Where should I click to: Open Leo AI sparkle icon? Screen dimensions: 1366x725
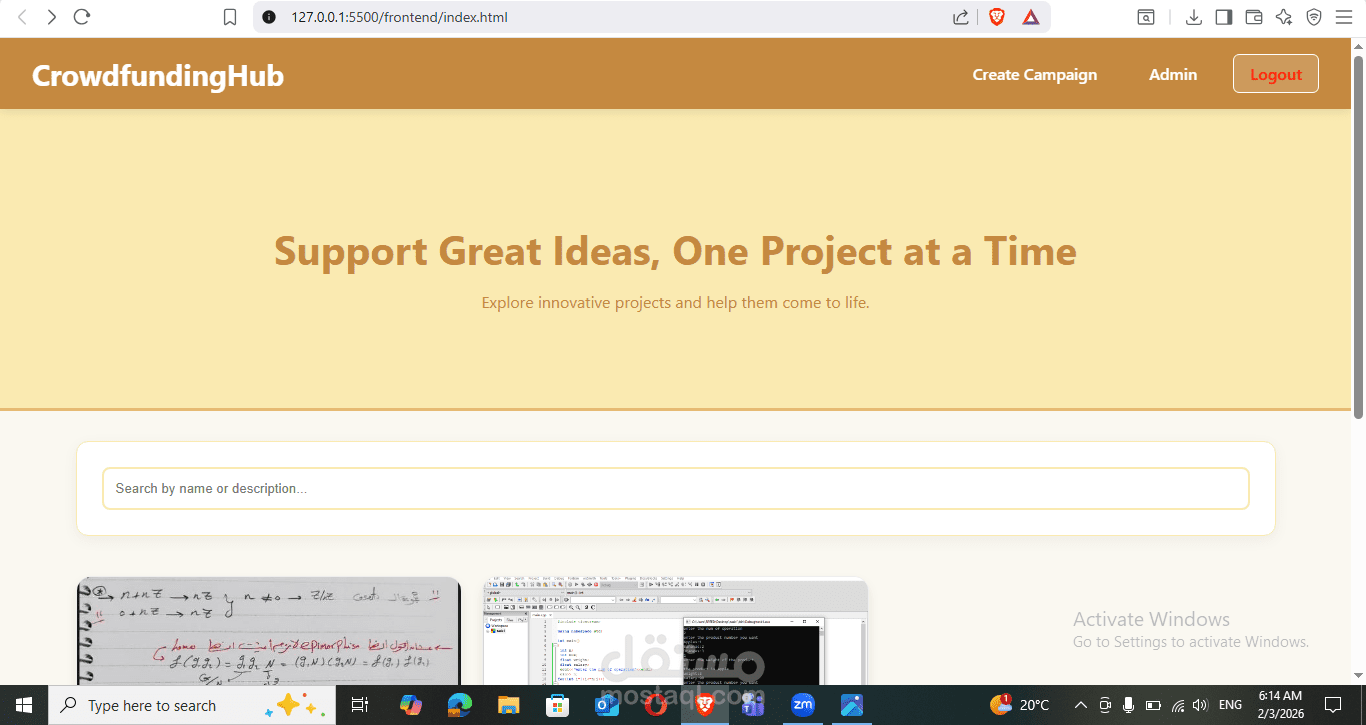pos(1284,17)
